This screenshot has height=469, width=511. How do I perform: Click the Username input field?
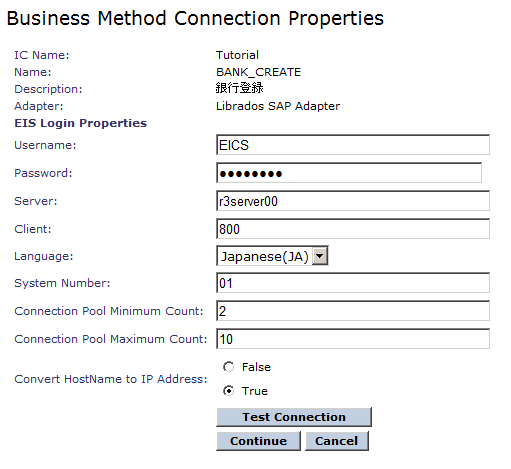coord(353,145)
